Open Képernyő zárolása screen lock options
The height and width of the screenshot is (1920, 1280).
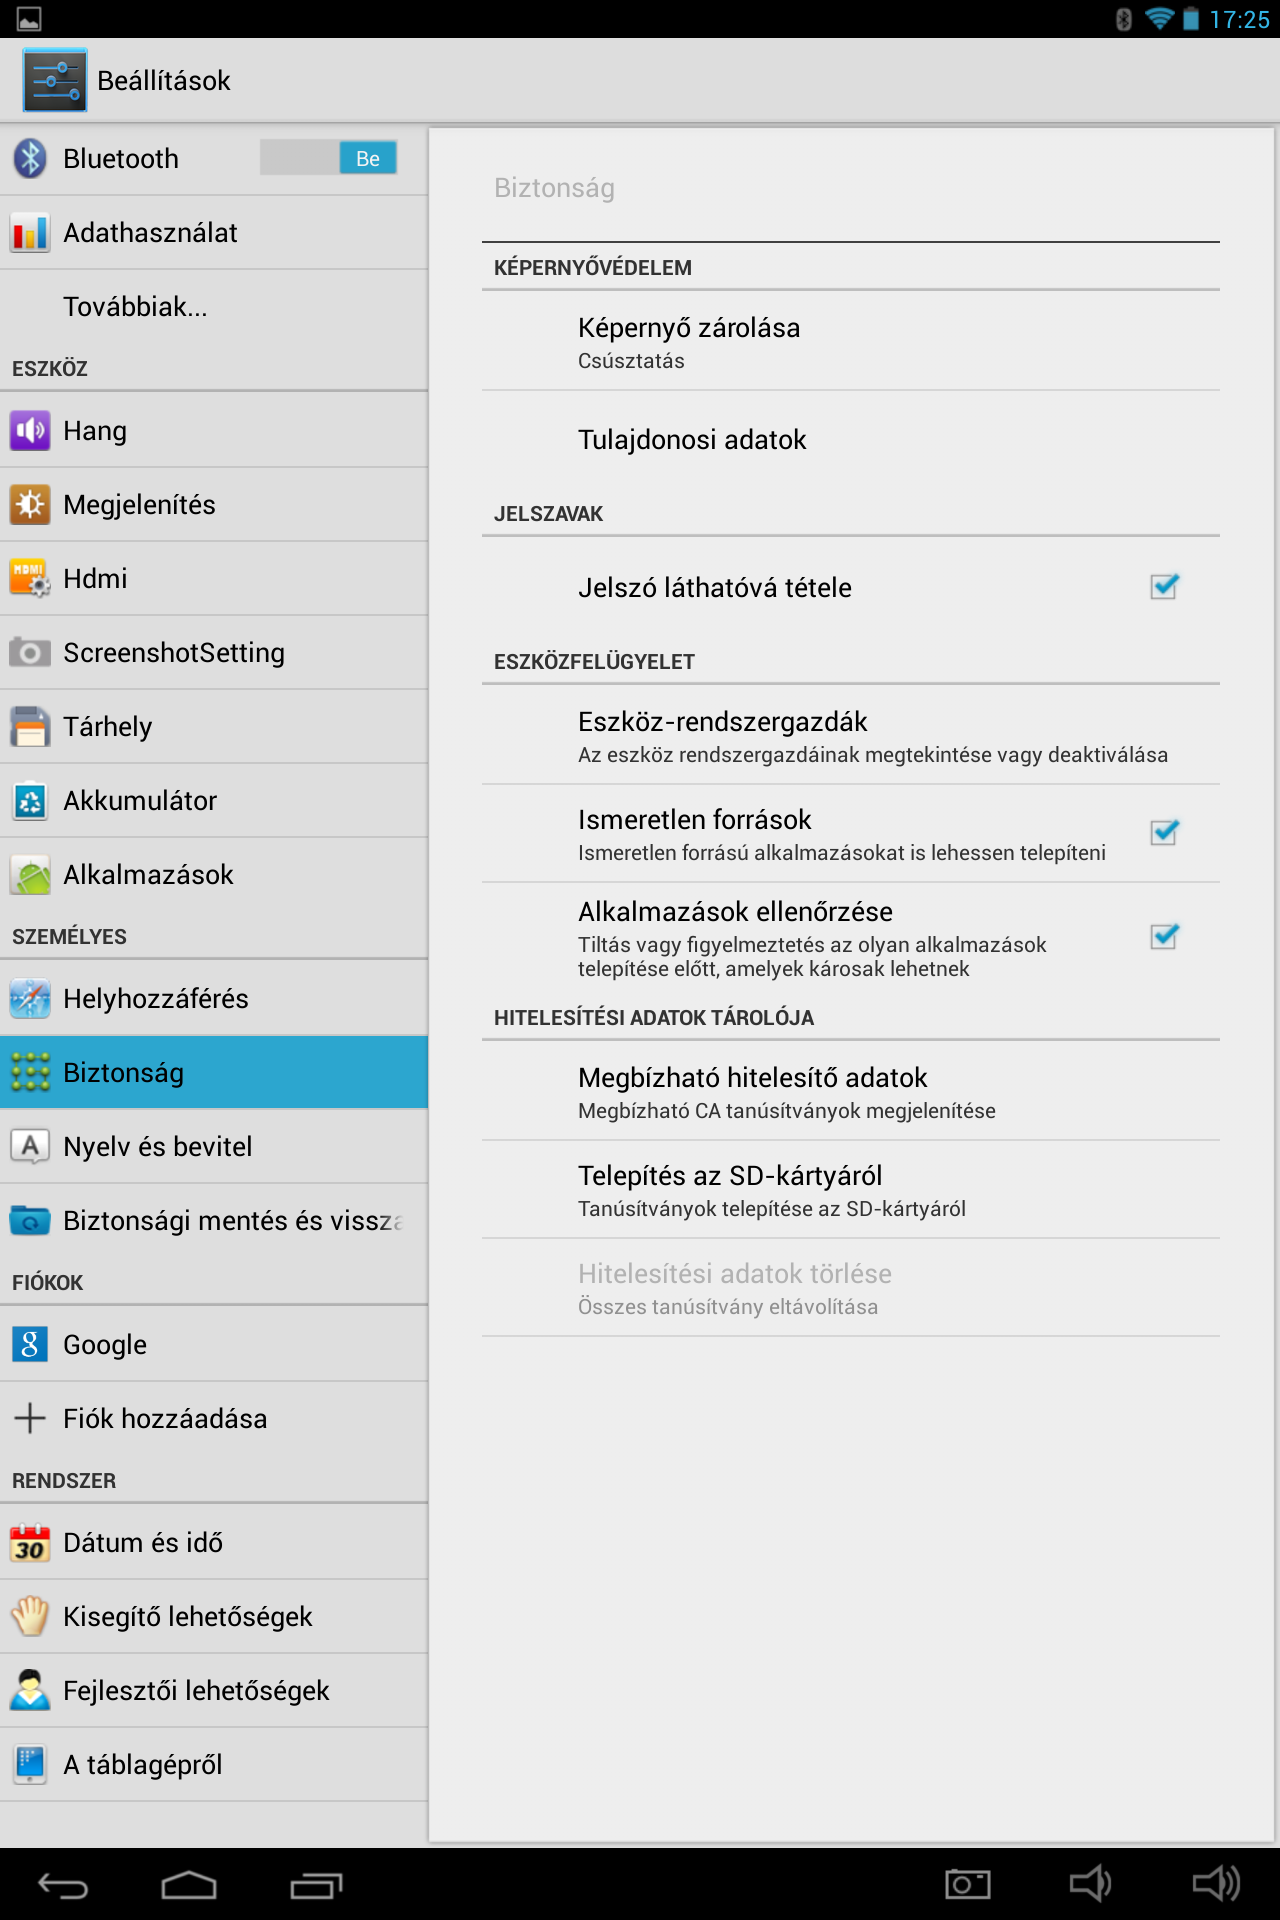851,342
